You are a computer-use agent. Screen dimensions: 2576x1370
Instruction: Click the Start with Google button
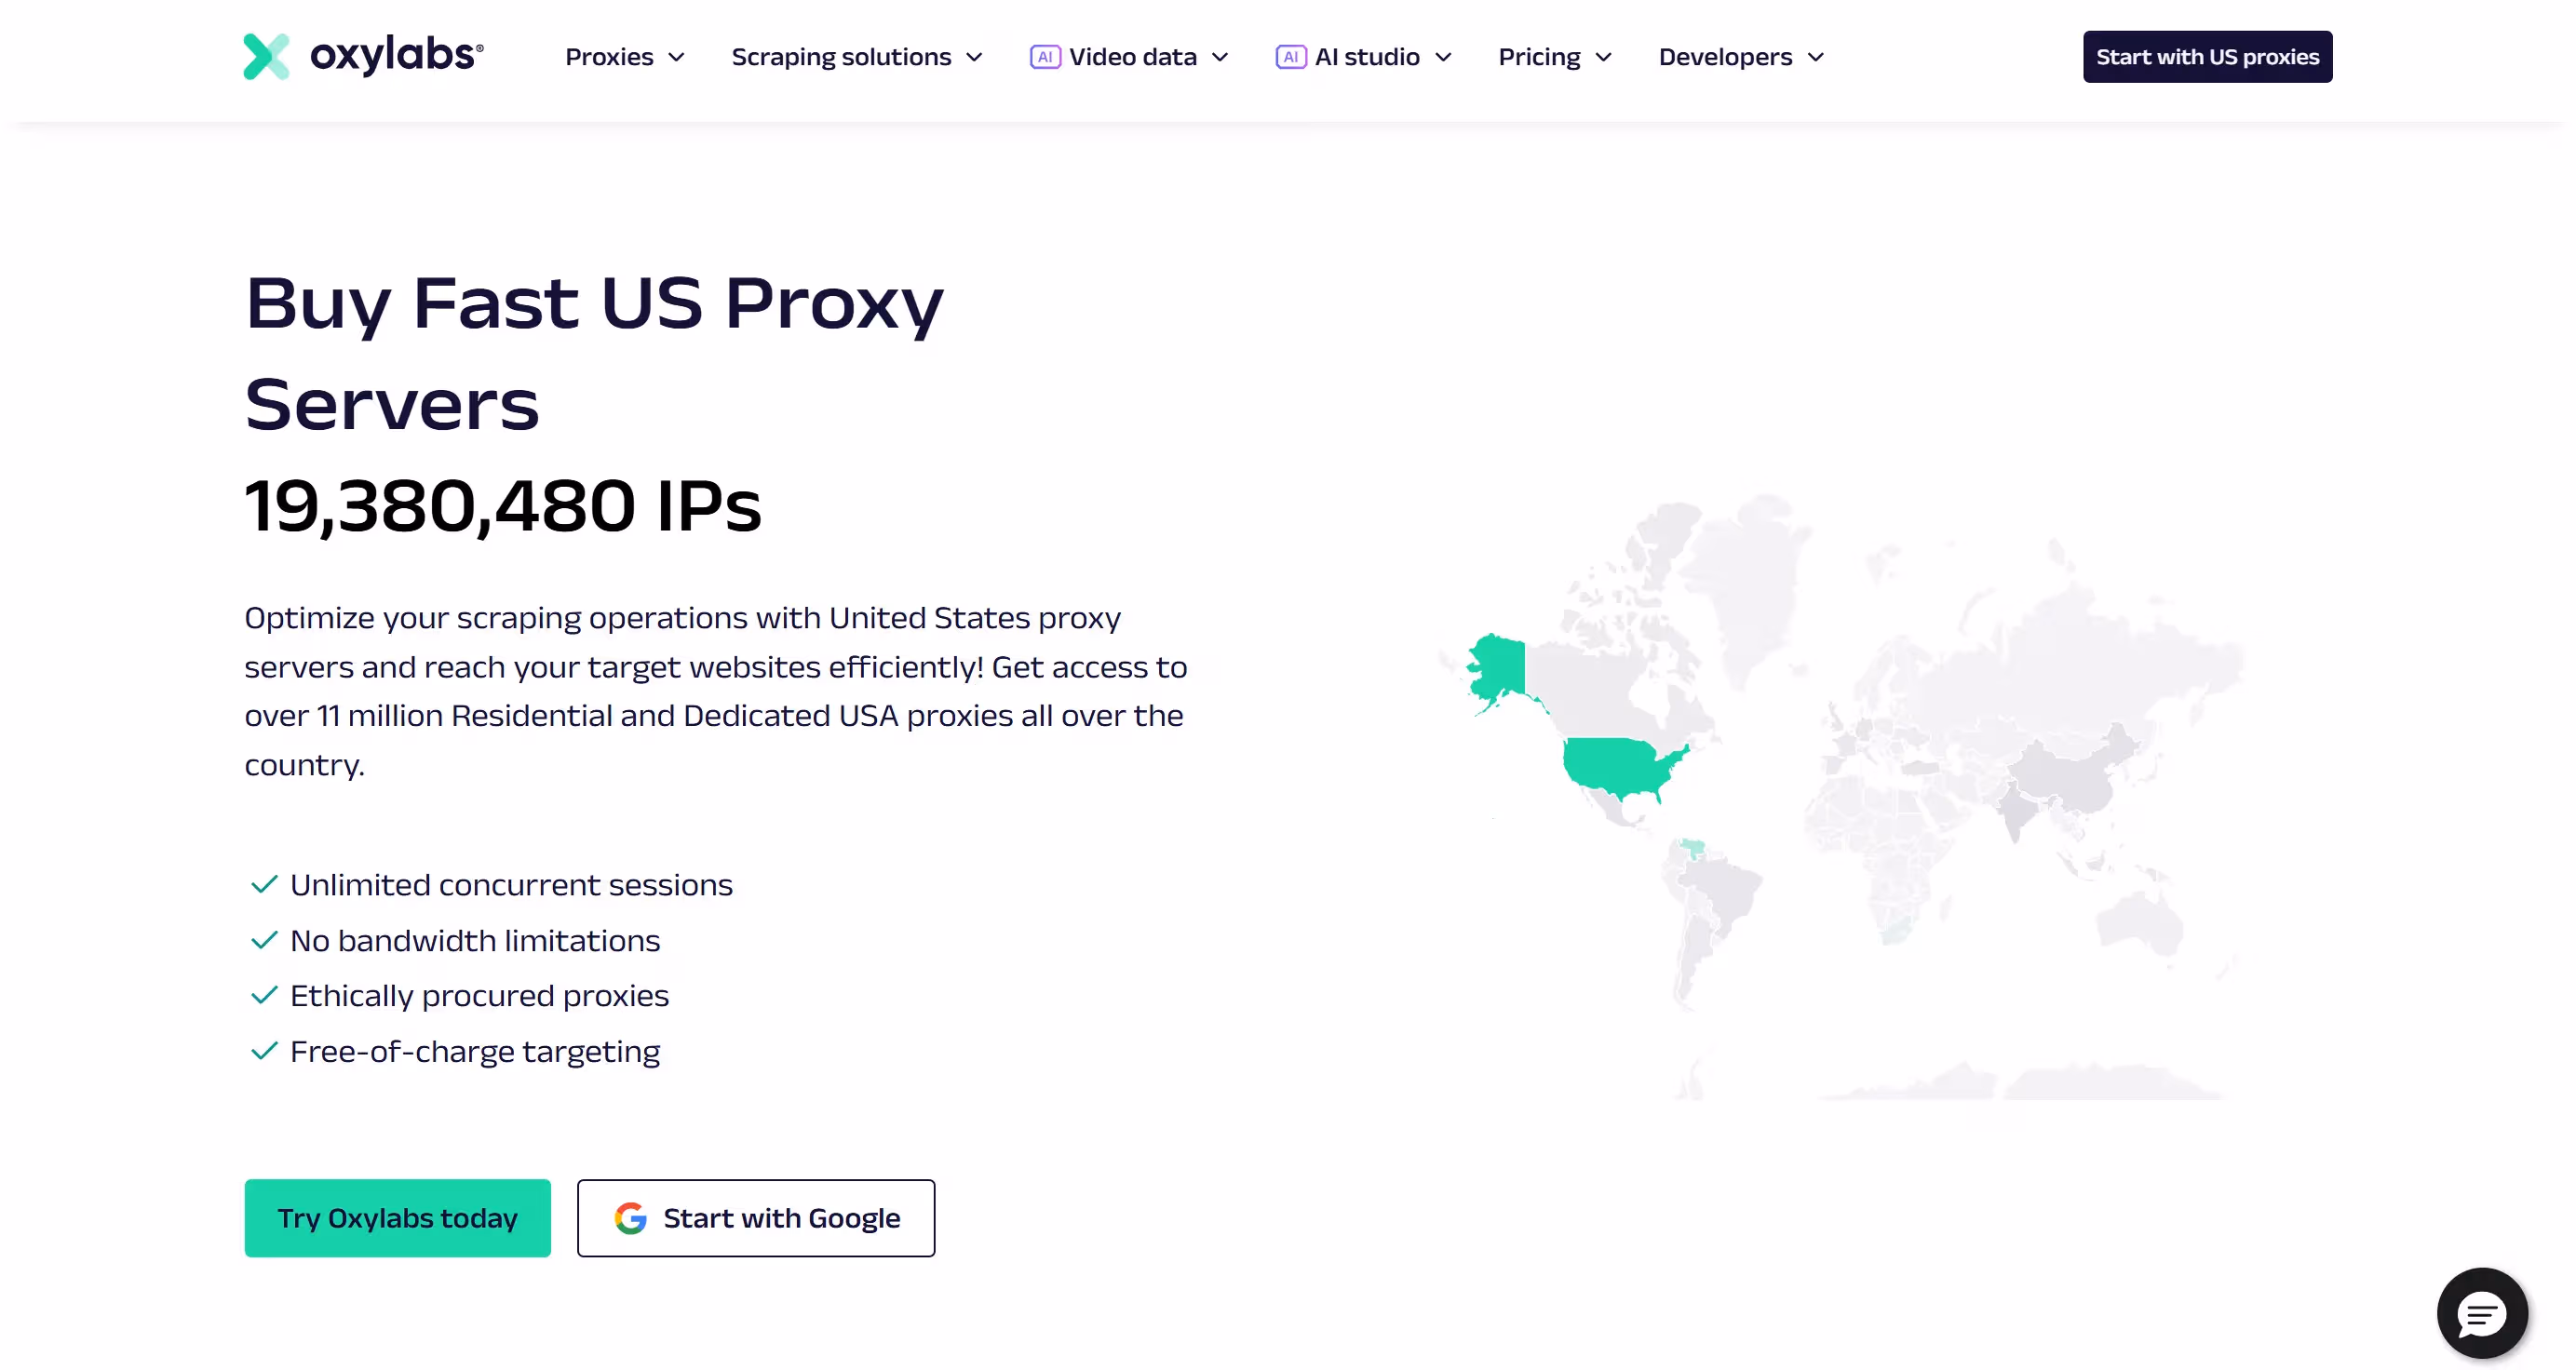click(x=755, y=1217)
